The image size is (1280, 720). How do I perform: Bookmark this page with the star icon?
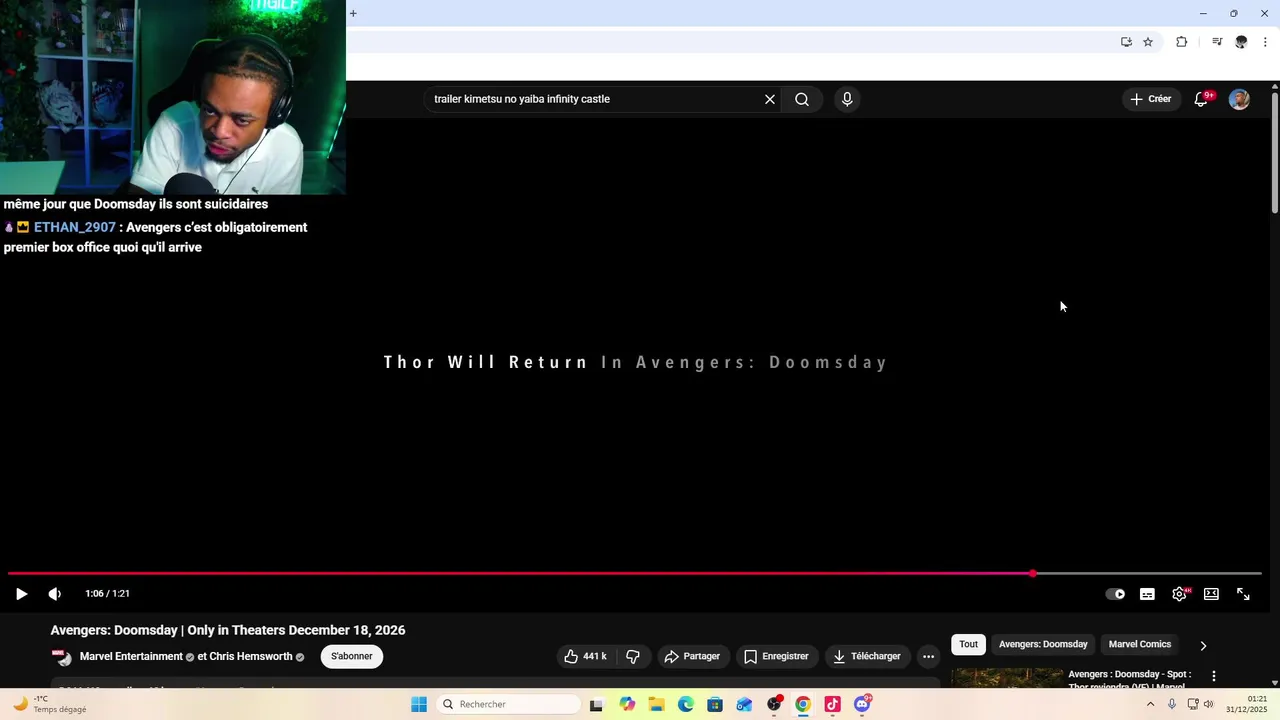[x=1148, y=42]
